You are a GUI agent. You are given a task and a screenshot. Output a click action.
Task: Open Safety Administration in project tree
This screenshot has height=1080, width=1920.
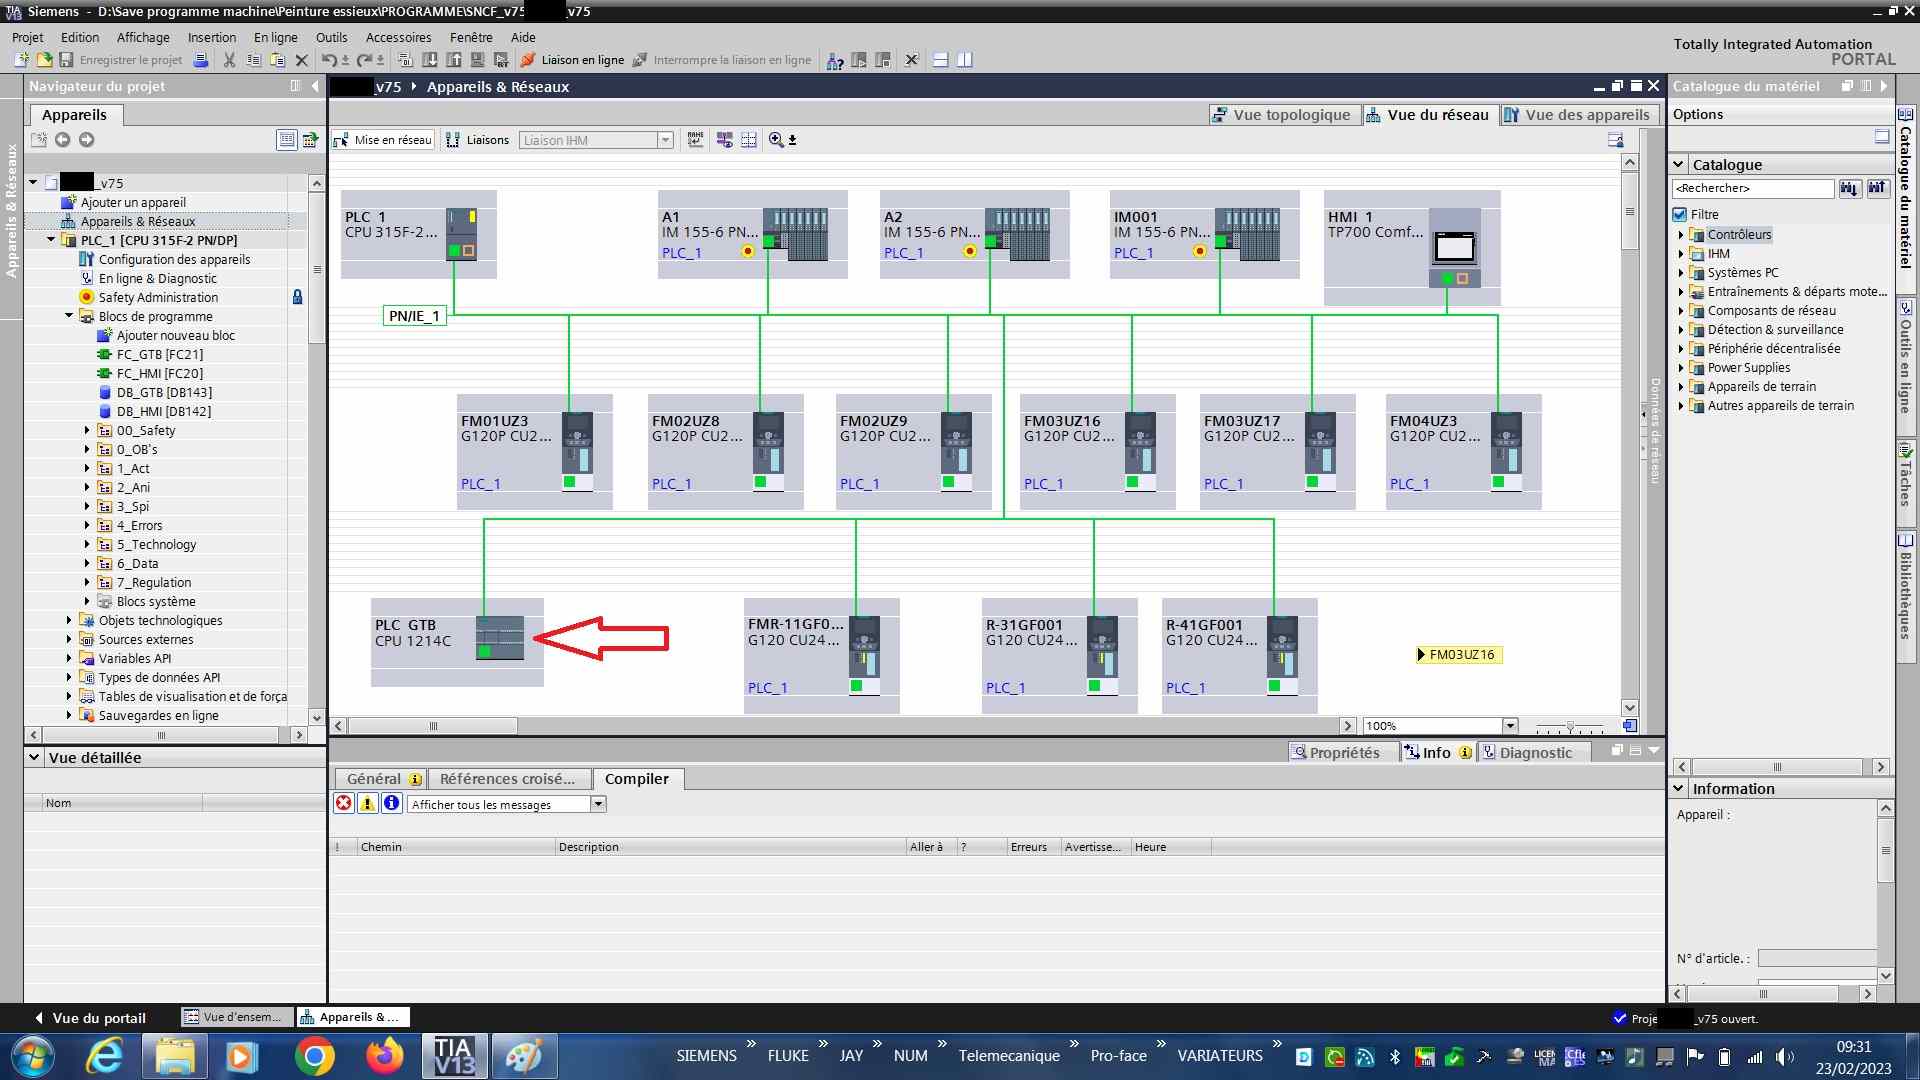(x=158, y=297)
